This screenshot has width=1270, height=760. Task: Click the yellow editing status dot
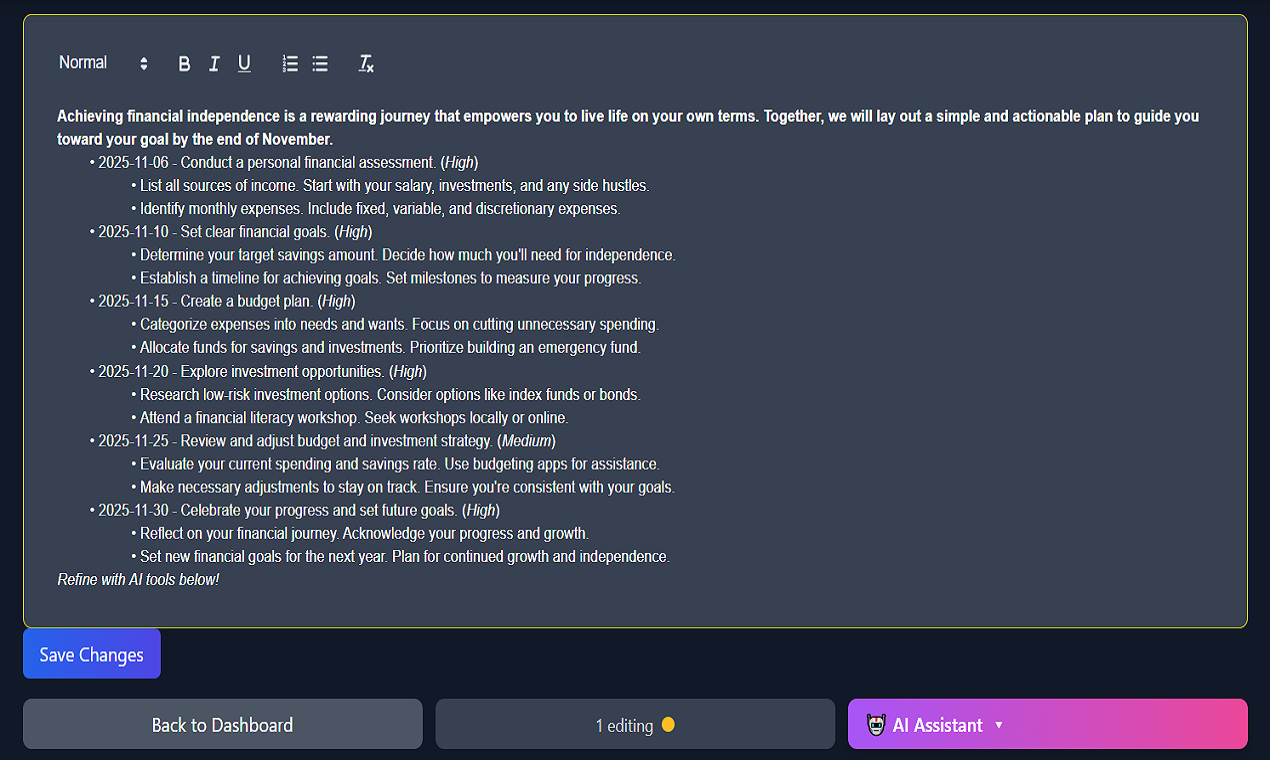coord(668,724)
